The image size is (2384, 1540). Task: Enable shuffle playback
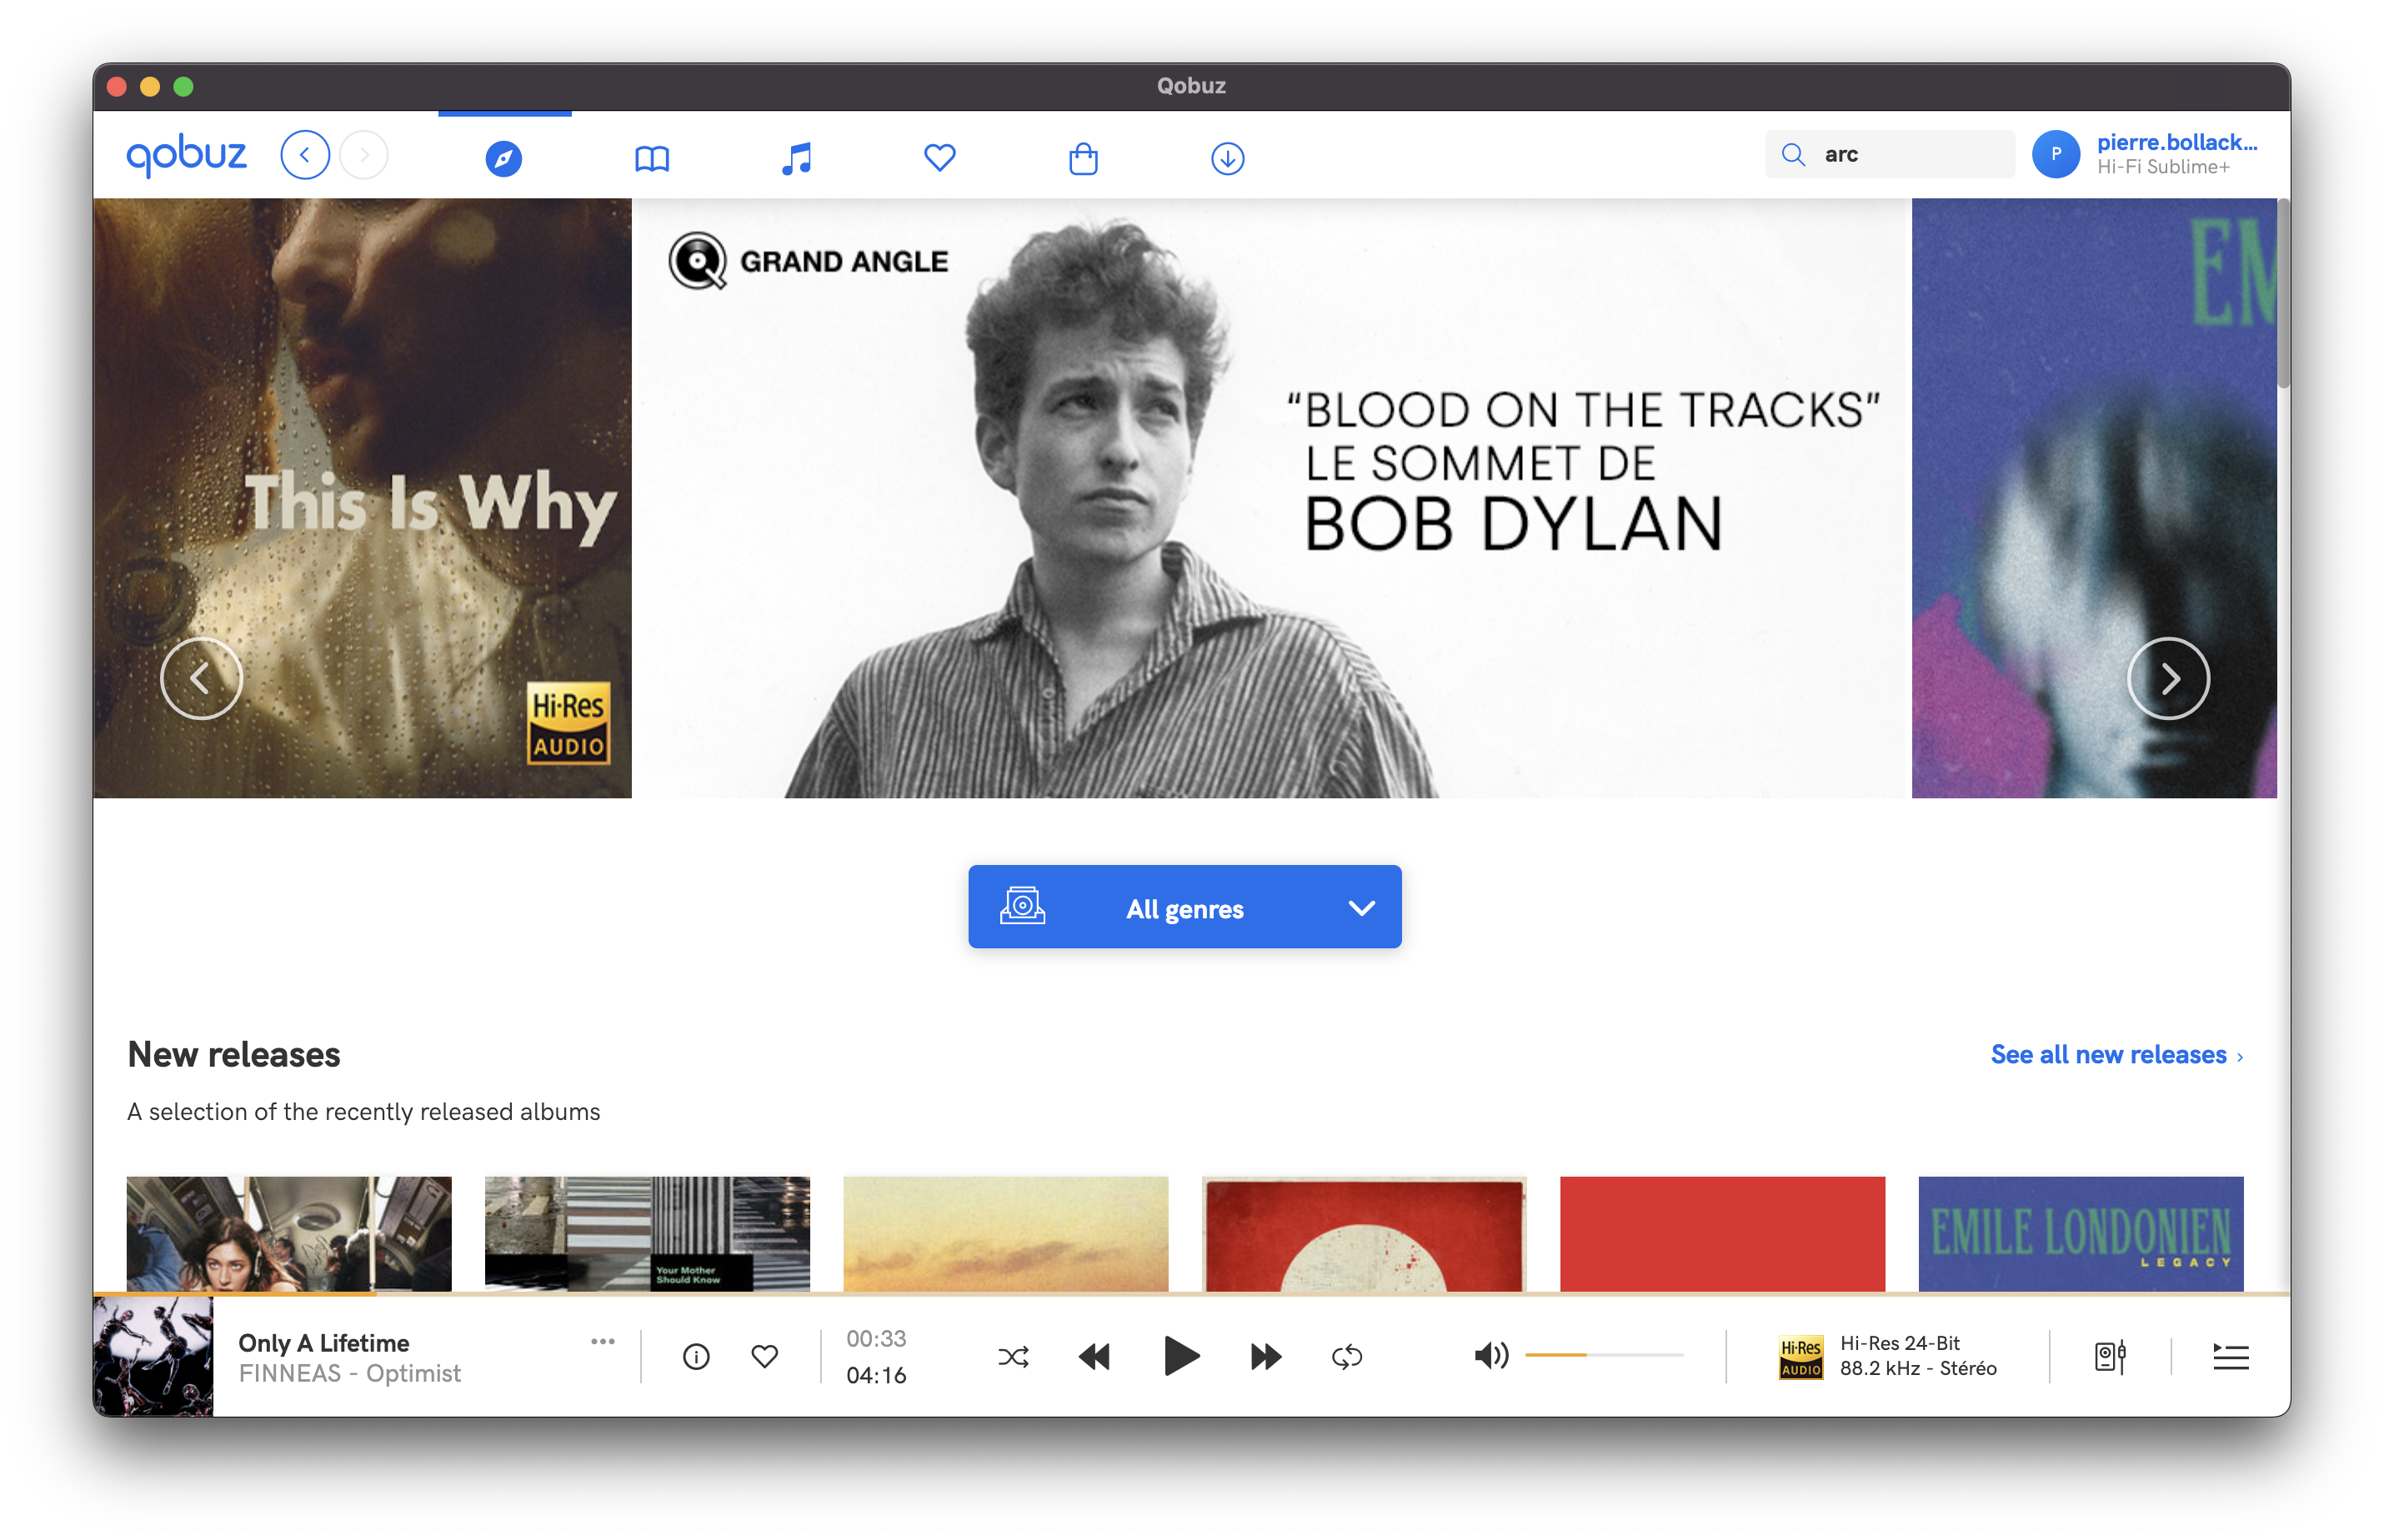pos(1014,1357)
